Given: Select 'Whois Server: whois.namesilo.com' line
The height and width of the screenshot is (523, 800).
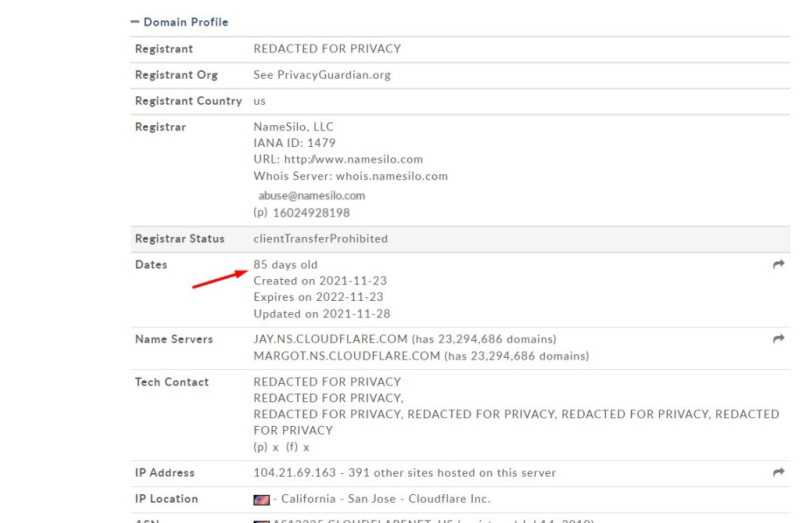Looking at the screenshot, I should 351,176.
